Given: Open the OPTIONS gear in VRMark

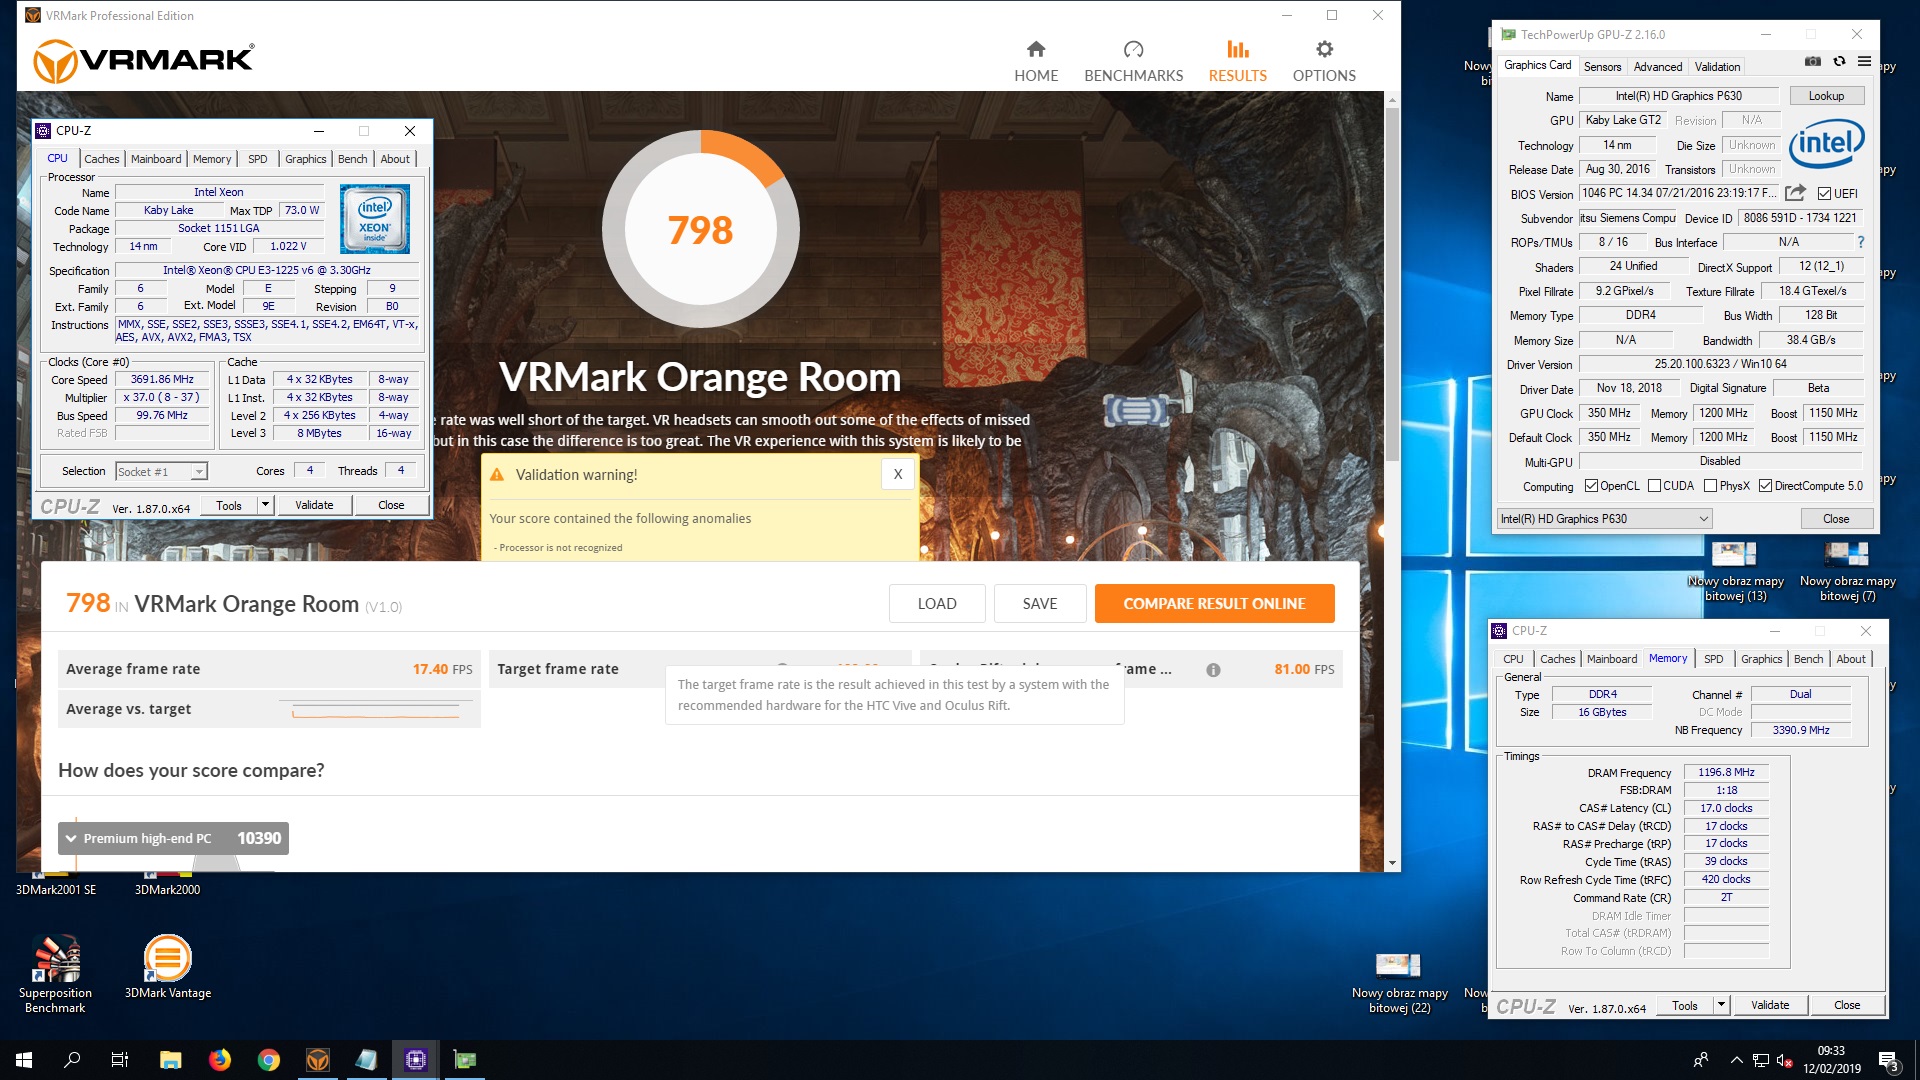Looking at the screenshot, I should 1324,61.
